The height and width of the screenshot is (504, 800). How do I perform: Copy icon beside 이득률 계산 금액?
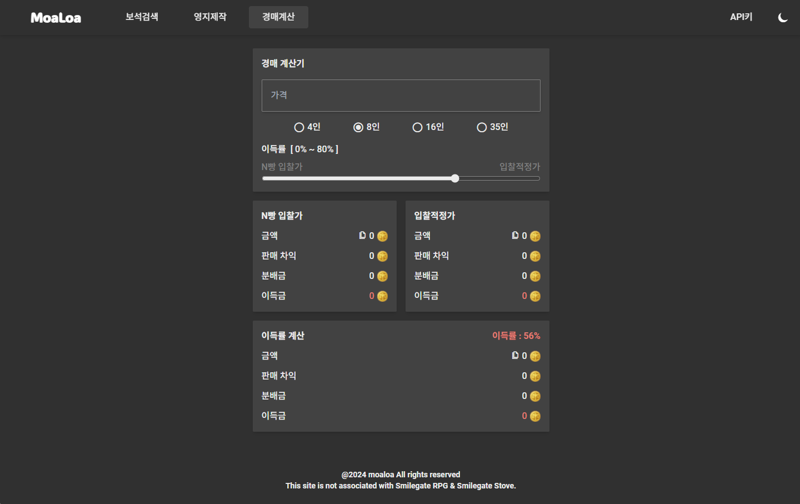(515, 355)
